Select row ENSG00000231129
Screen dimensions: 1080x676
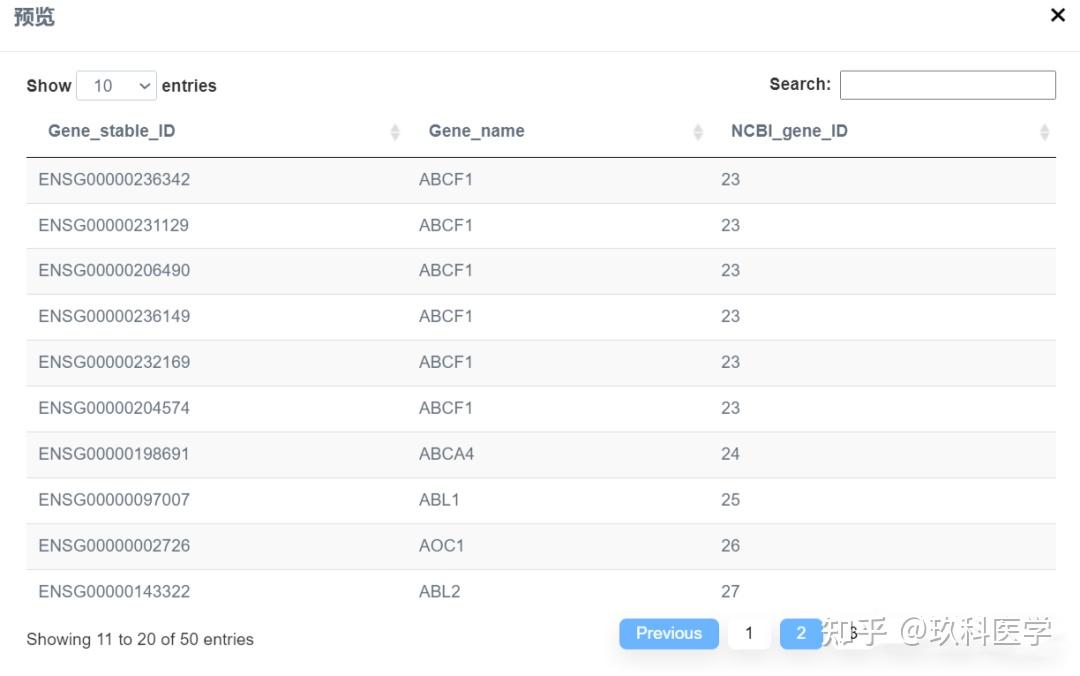pyautogui.click(x=113, y=225)
